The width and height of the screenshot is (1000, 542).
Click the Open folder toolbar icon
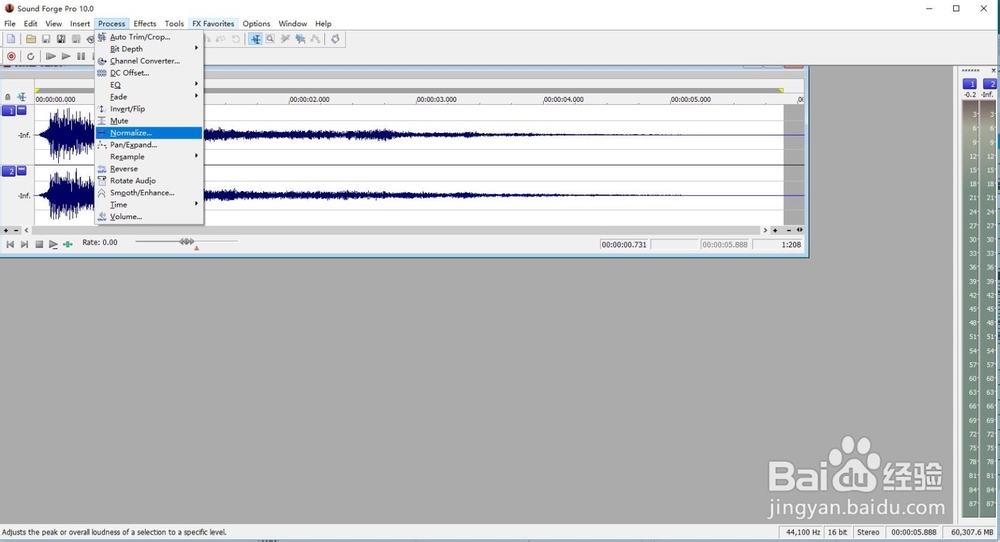[30, 40]
